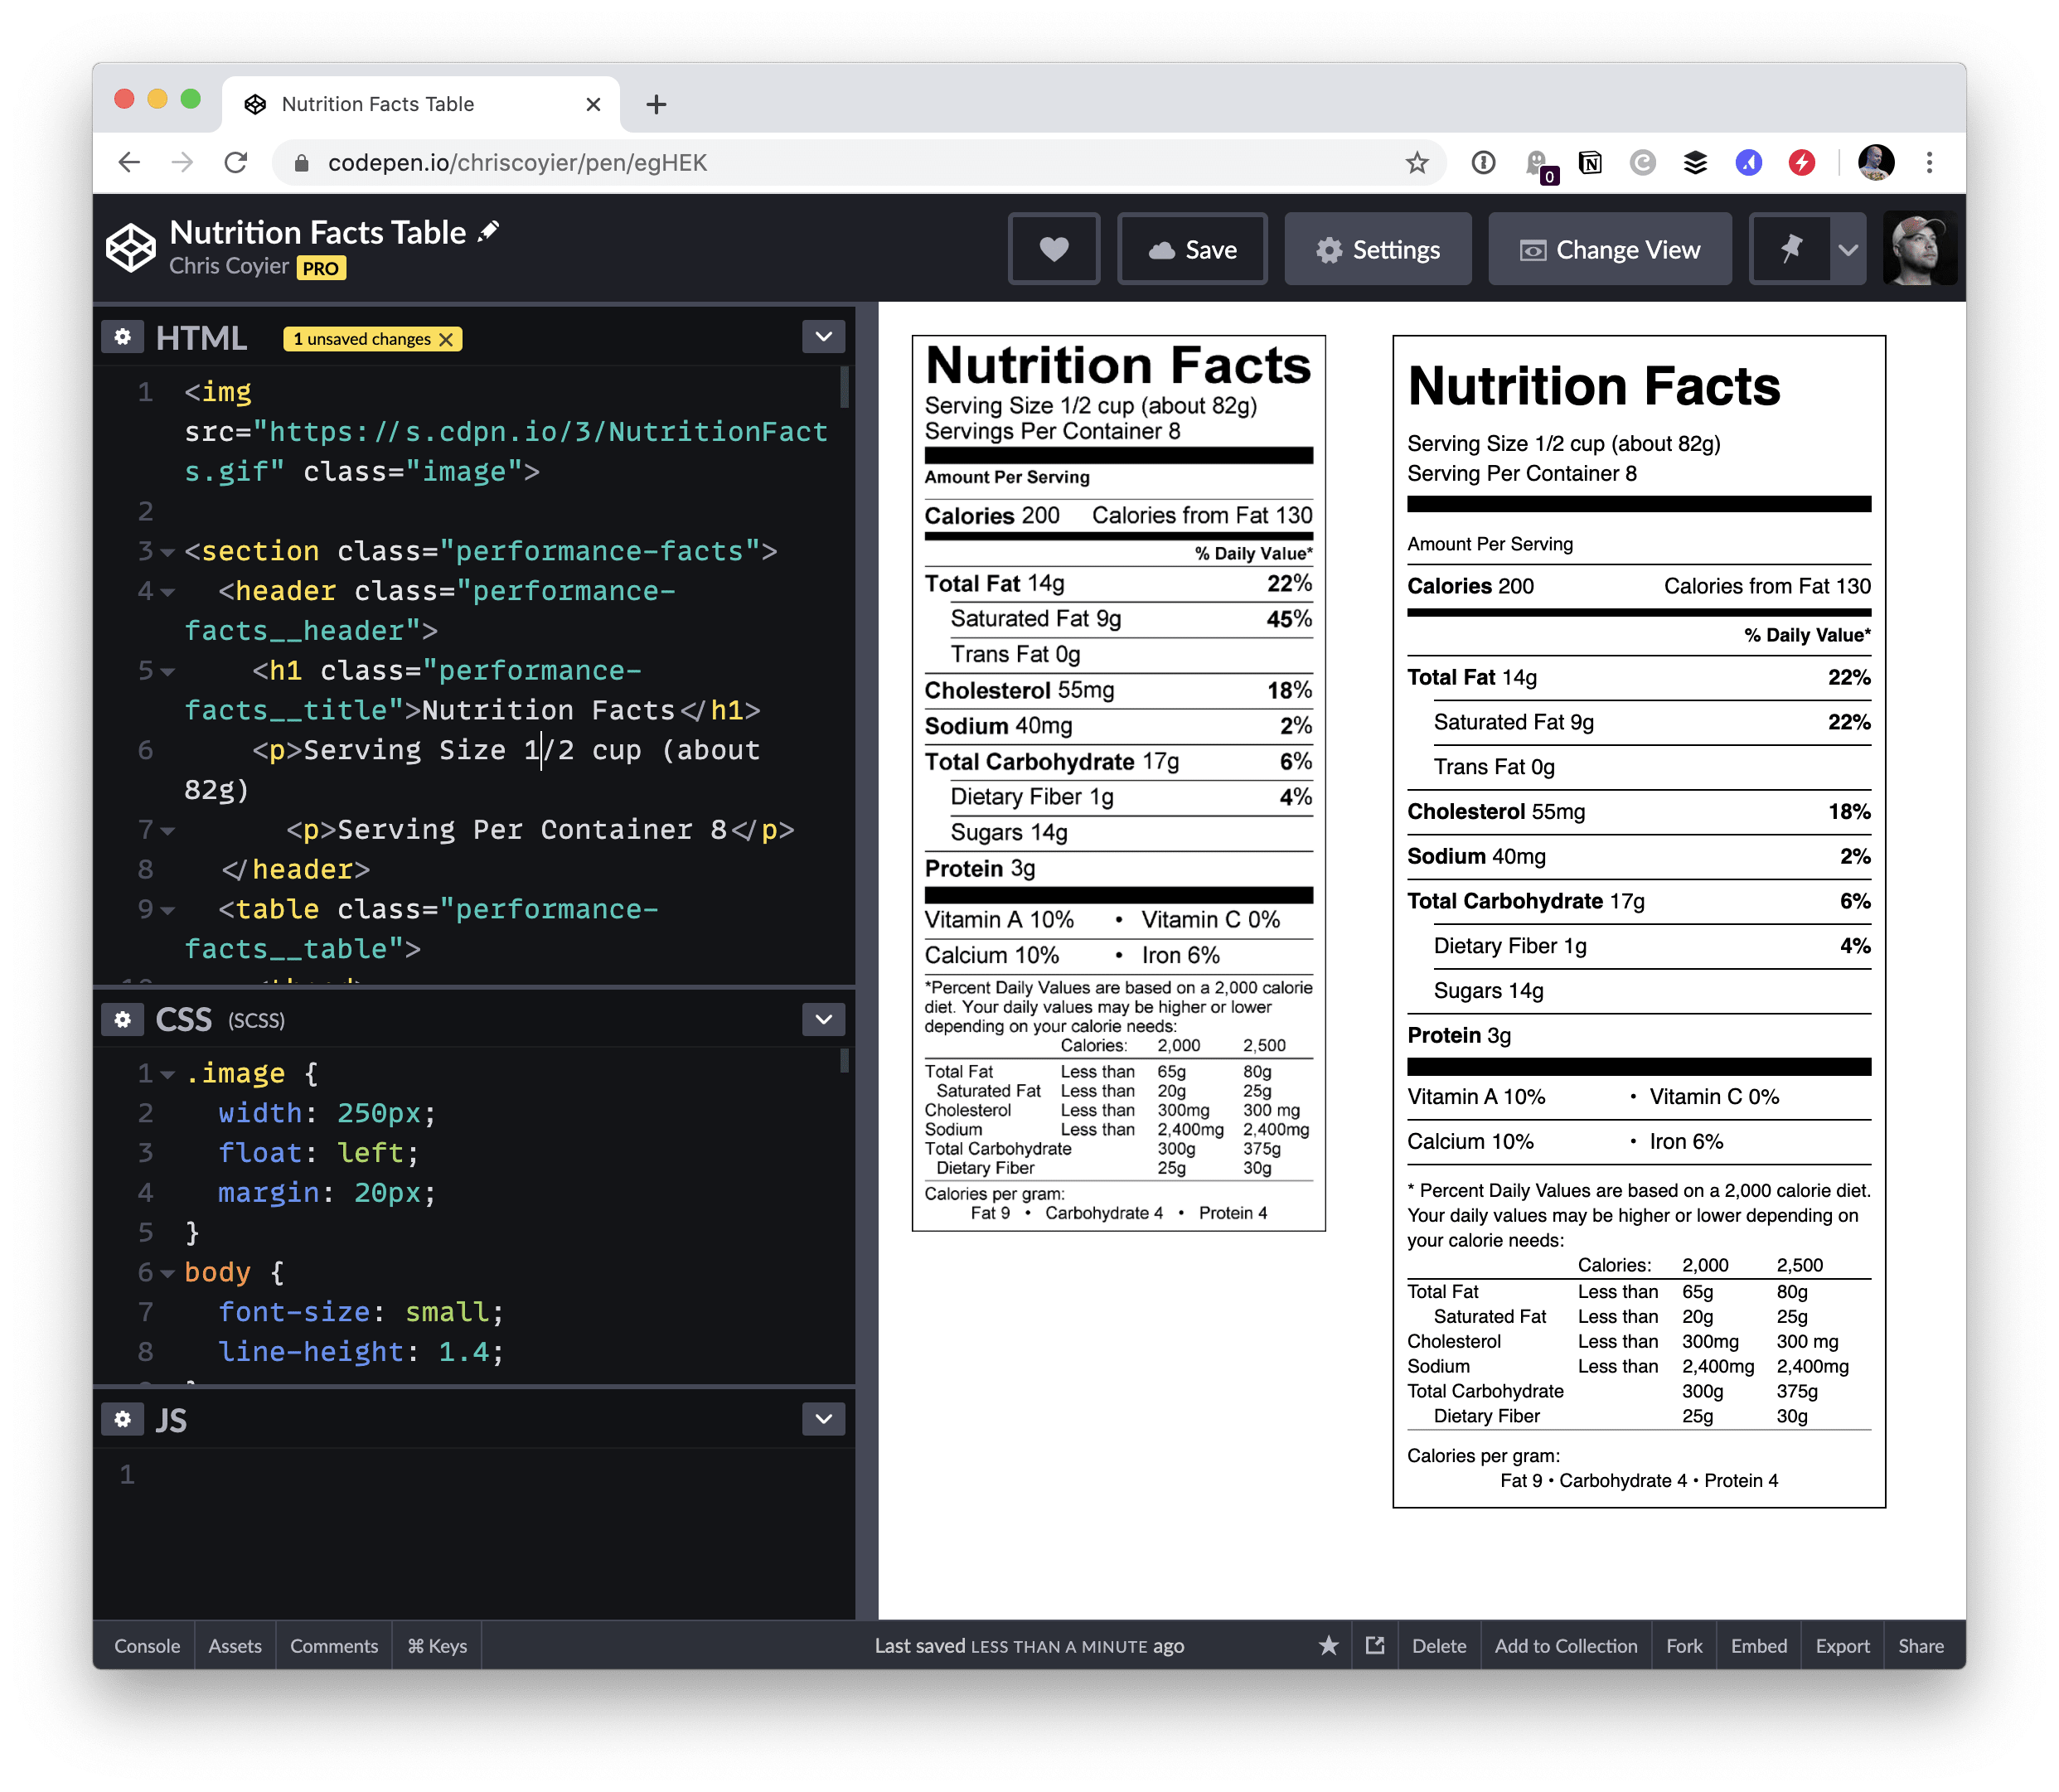Viewport: 2059px width, 1792px height.
Task: Fold the .image CSS rule
Action: (167, 1075)
